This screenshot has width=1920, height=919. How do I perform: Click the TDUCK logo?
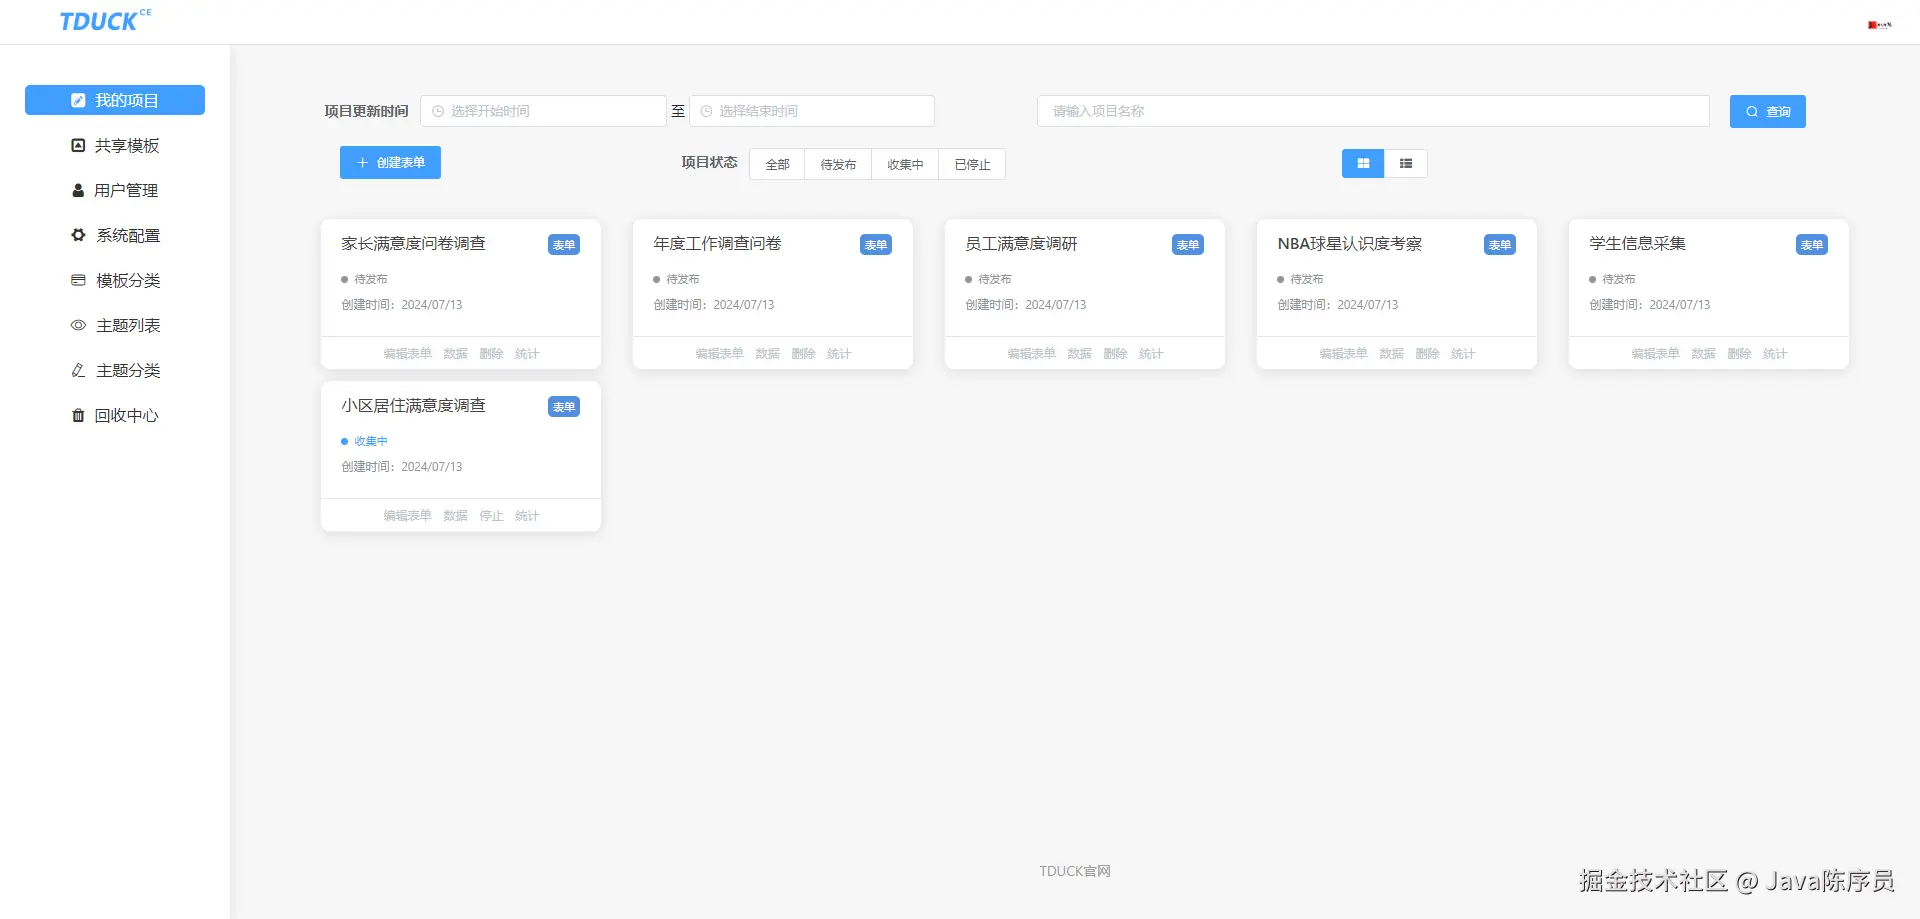point(105,20)
